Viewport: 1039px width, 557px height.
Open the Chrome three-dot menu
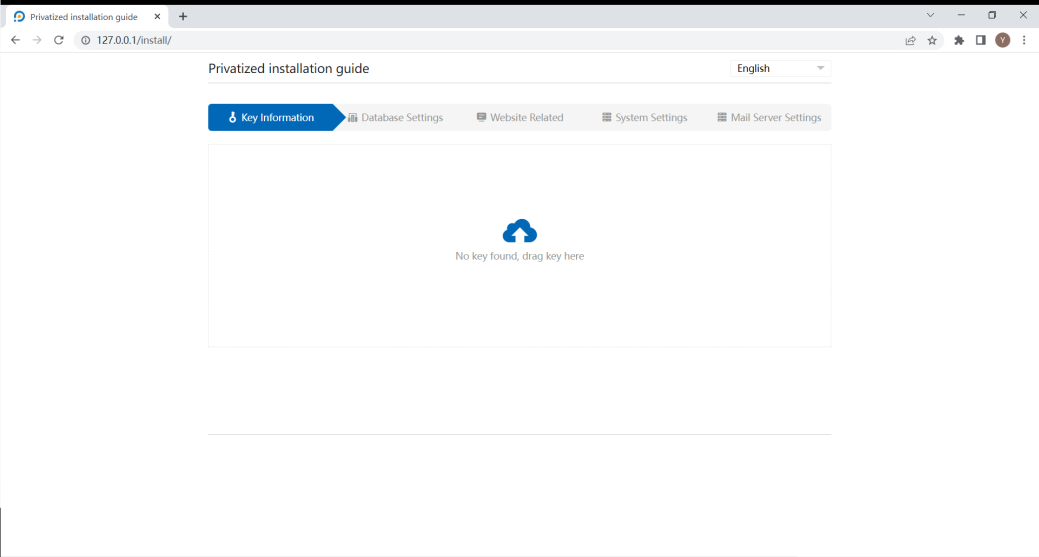coord(1024,40)
